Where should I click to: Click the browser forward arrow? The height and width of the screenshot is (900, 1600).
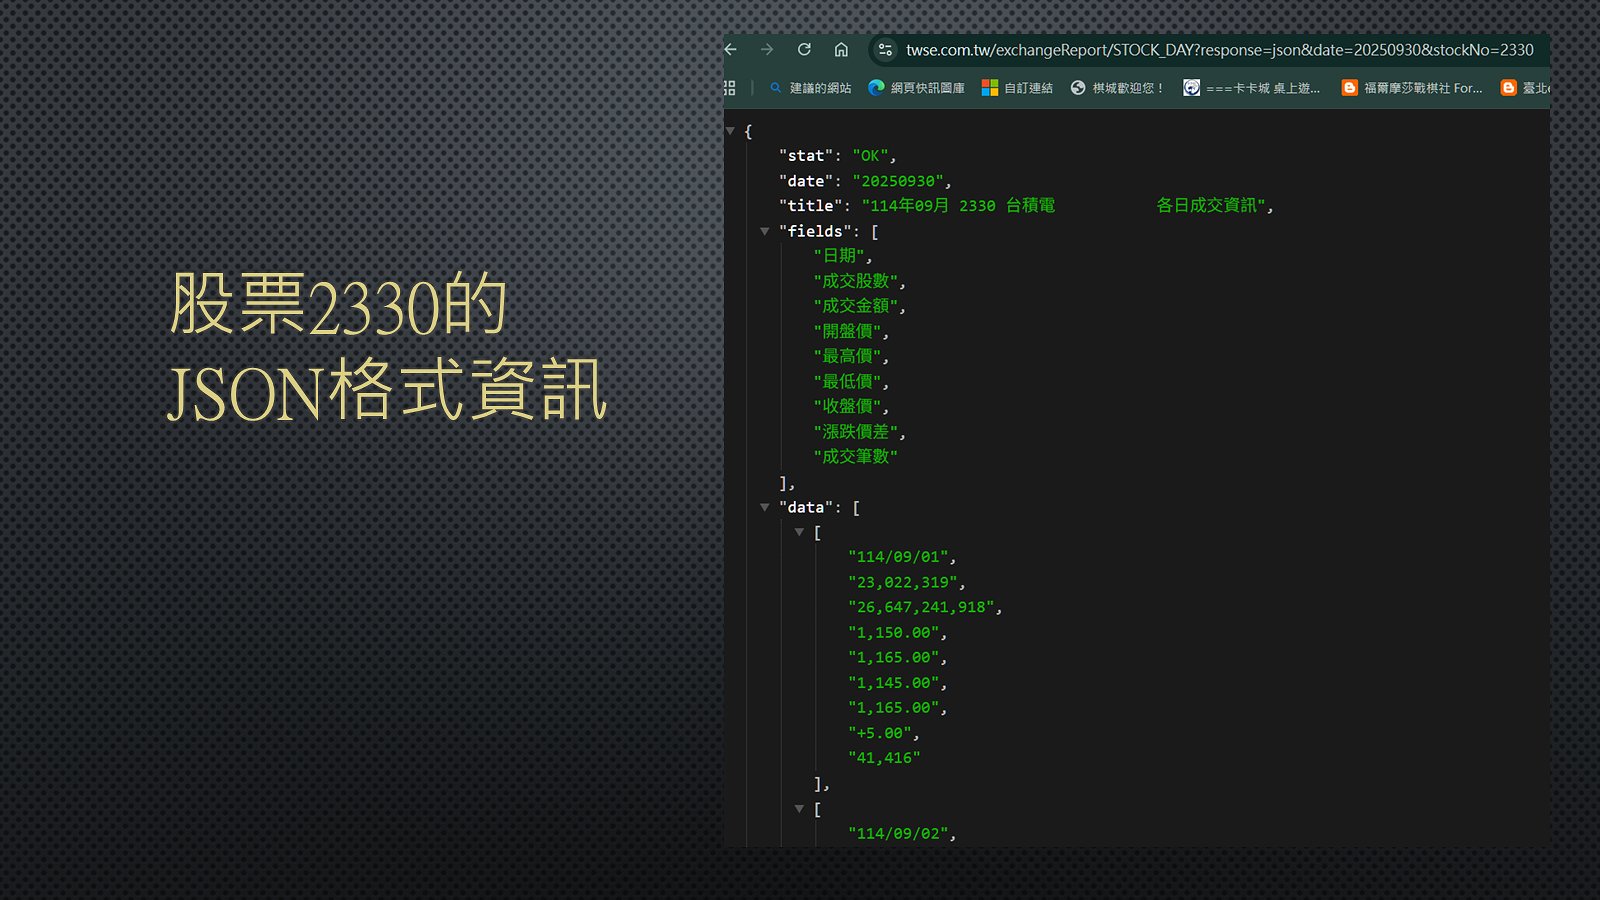point(767,50)
